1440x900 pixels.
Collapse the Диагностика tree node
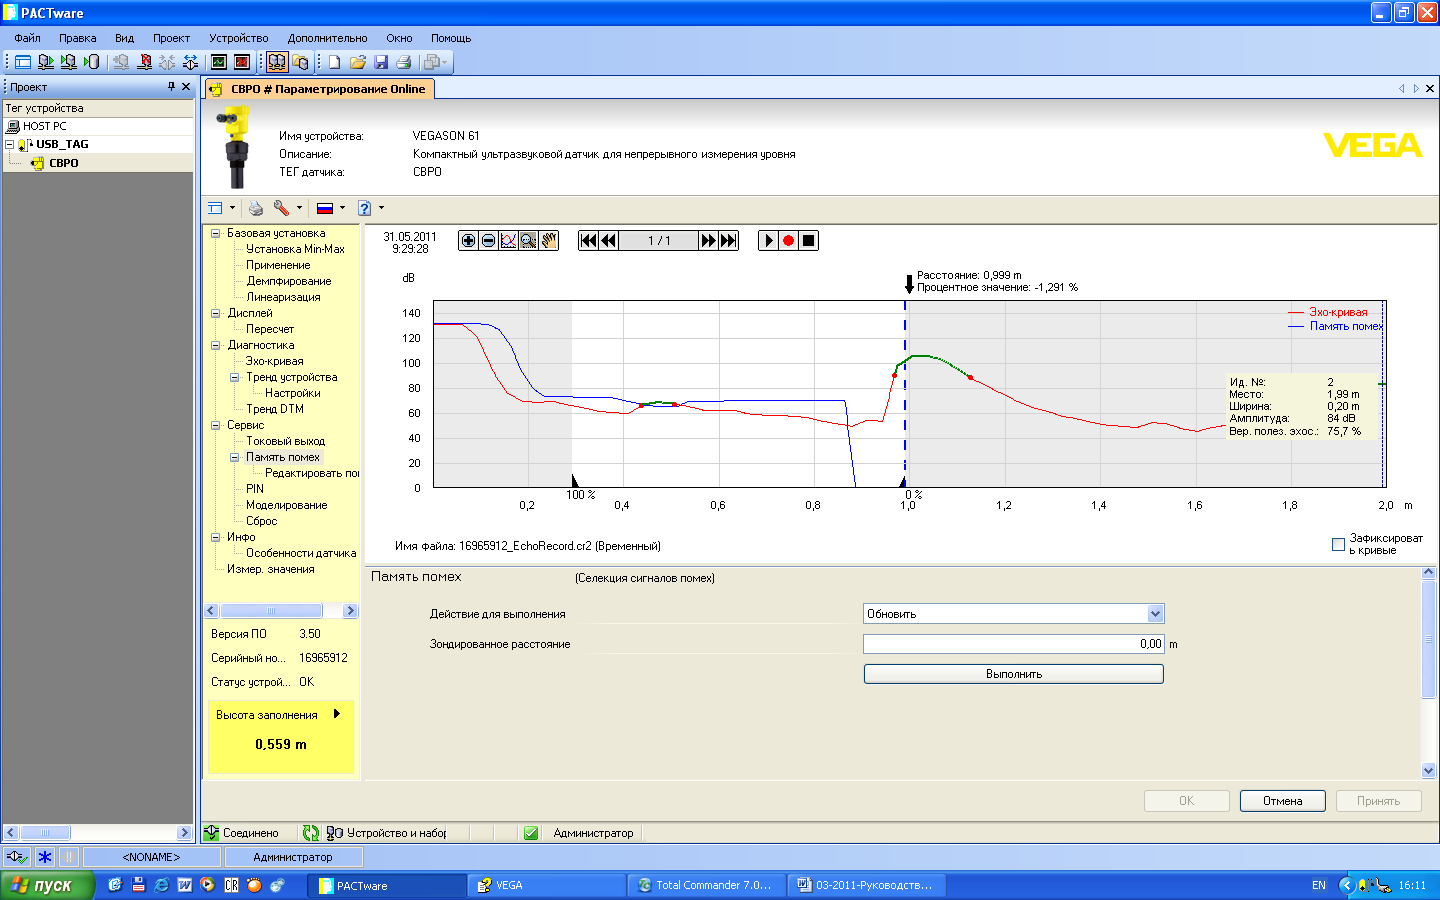click(215, 345)
